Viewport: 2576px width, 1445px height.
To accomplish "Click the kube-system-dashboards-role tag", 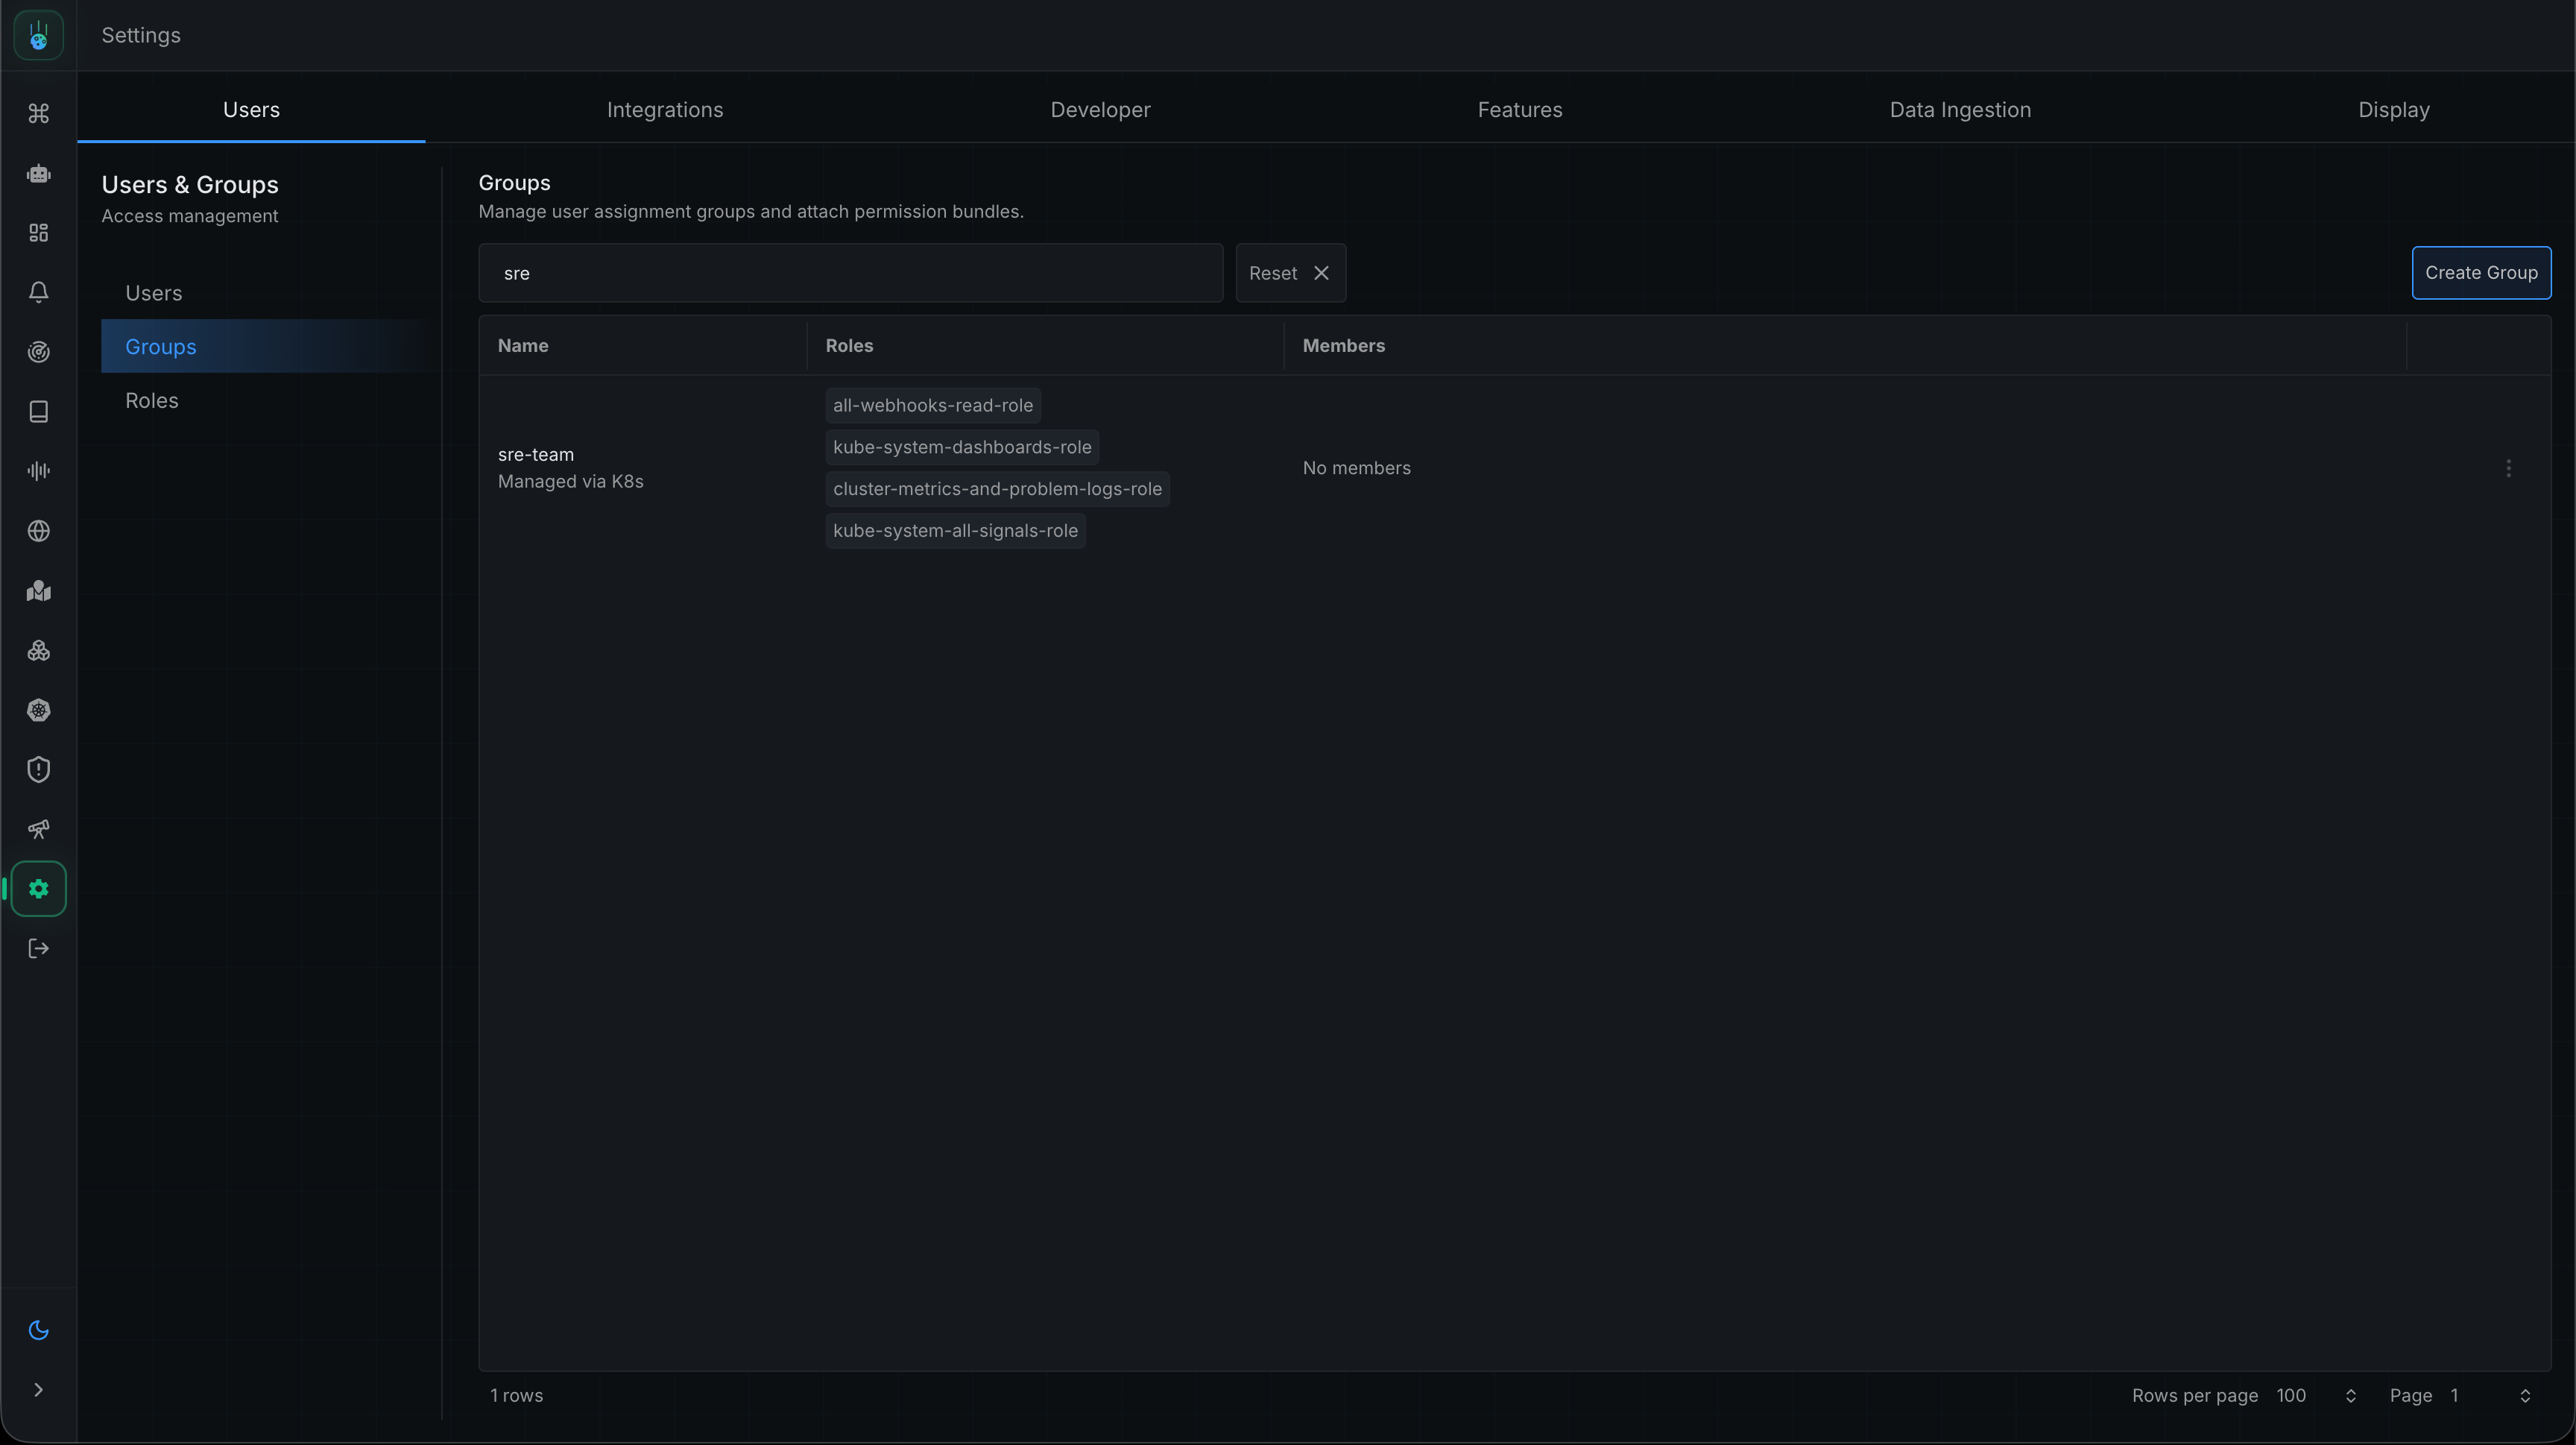I will (962, 447).
